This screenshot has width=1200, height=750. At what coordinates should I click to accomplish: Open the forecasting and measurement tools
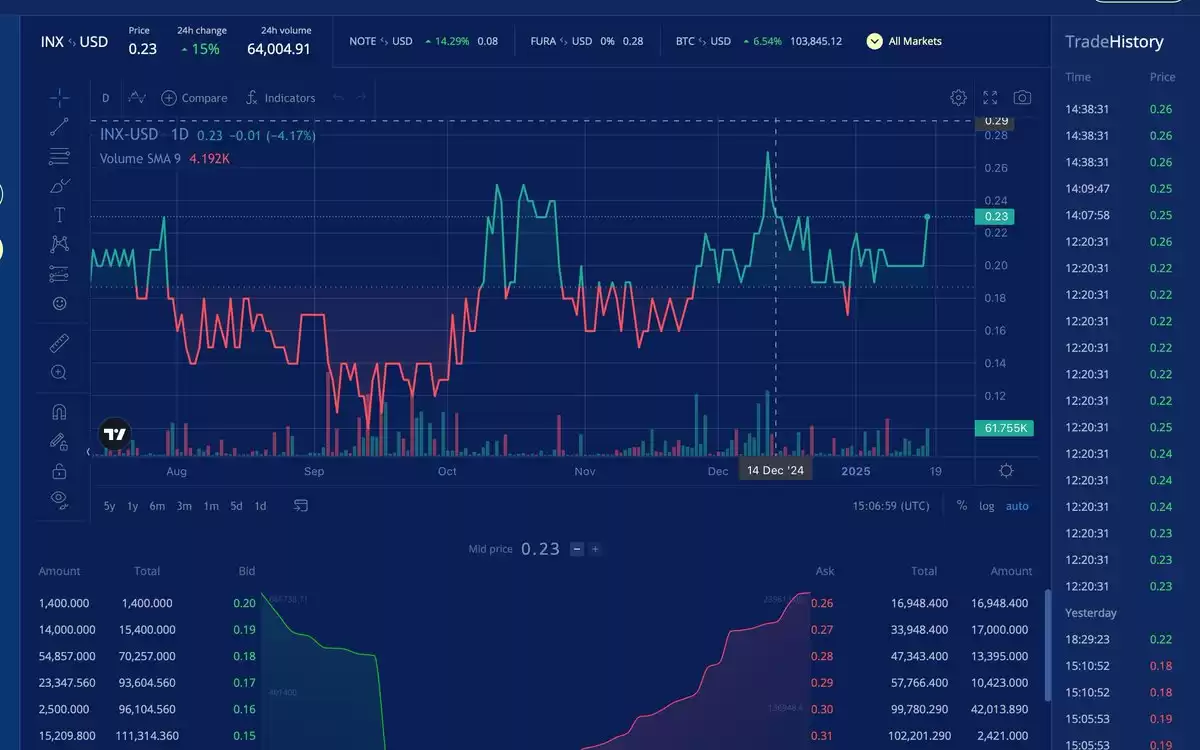(59, 274)
